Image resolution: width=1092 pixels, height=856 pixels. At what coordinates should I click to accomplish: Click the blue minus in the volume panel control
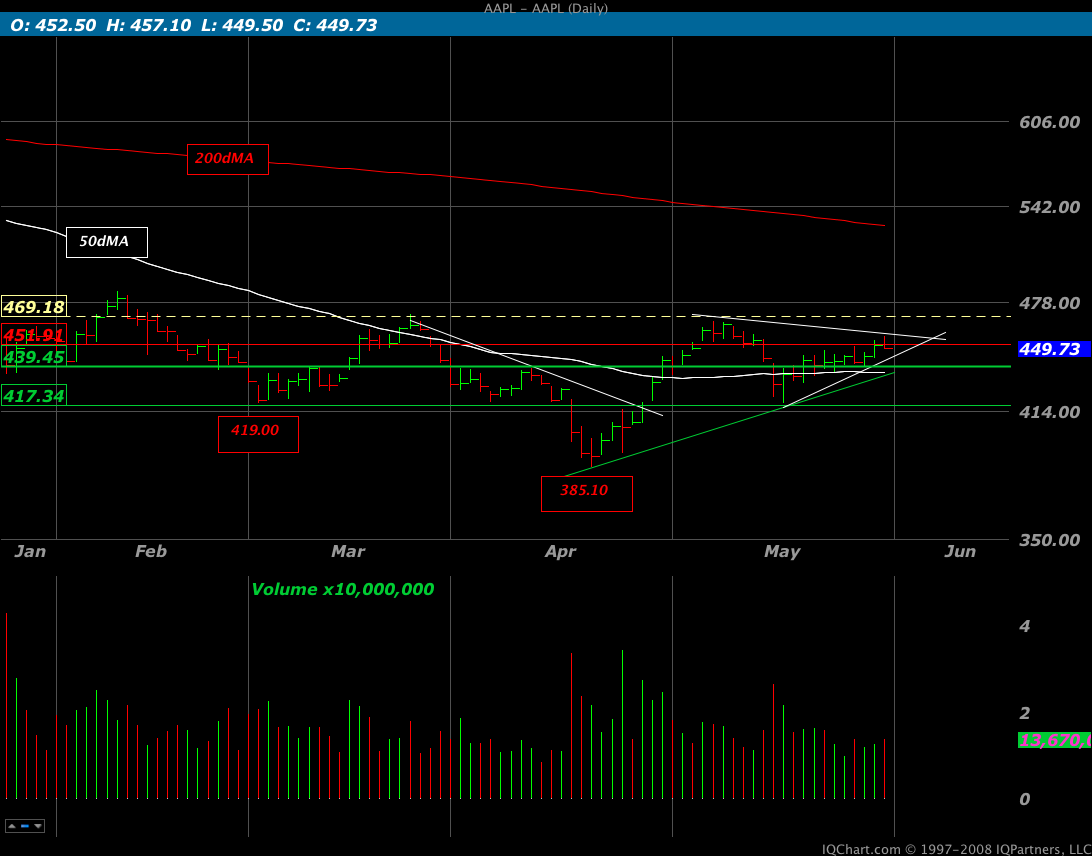[24, 826]
